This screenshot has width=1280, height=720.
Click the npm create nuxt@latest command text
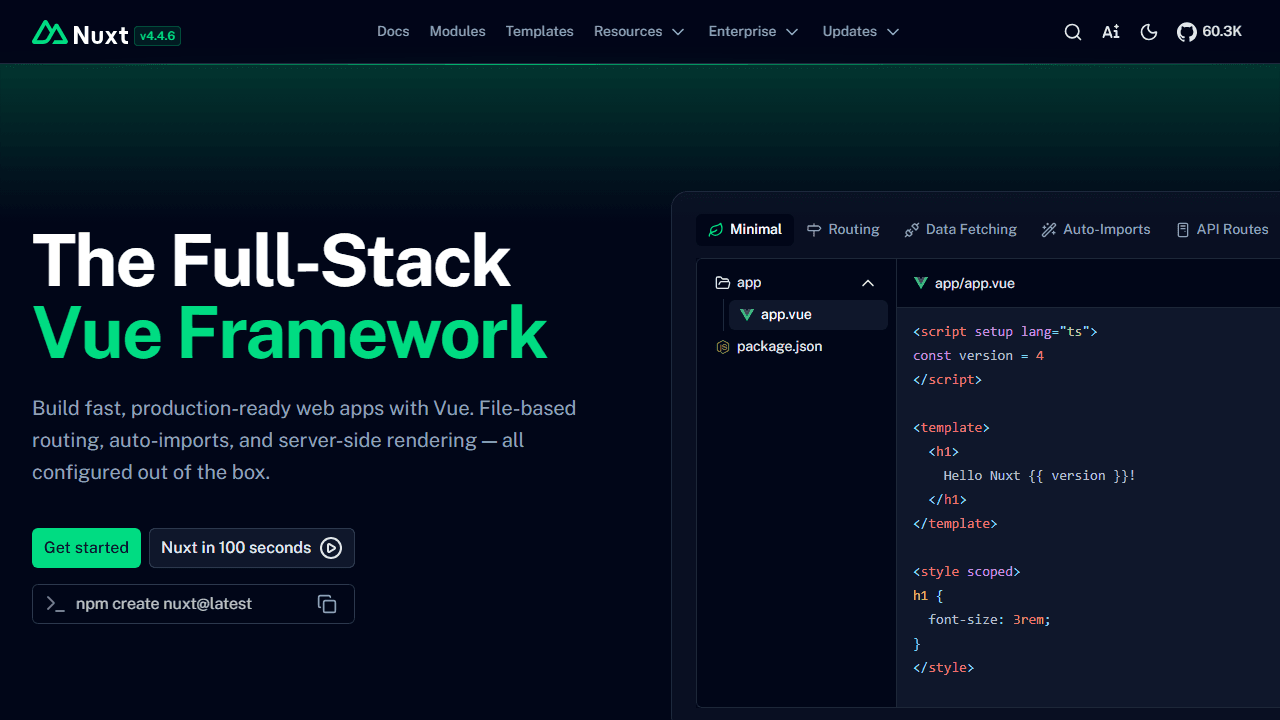click(x=164, y=604)
